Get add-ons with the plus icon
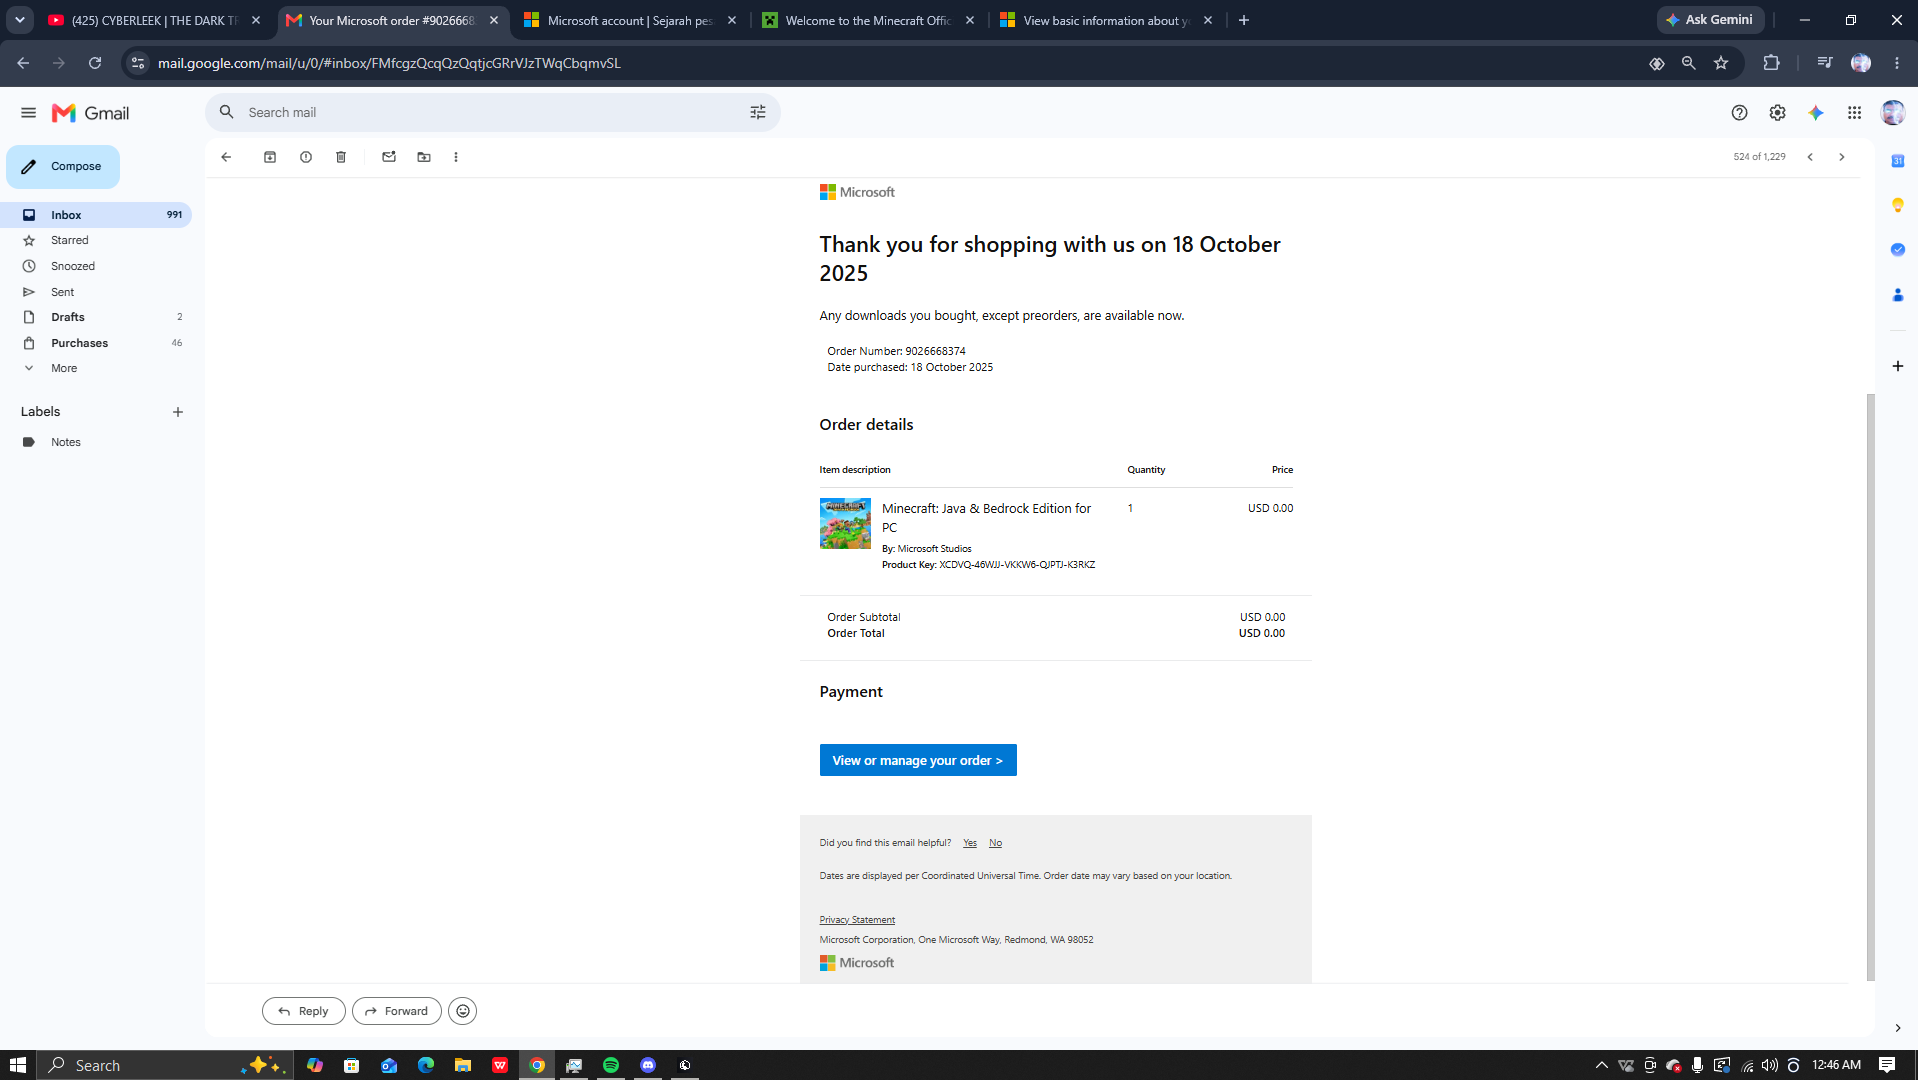Viewport: 1918px width, 1080px height. (1897, 366)
